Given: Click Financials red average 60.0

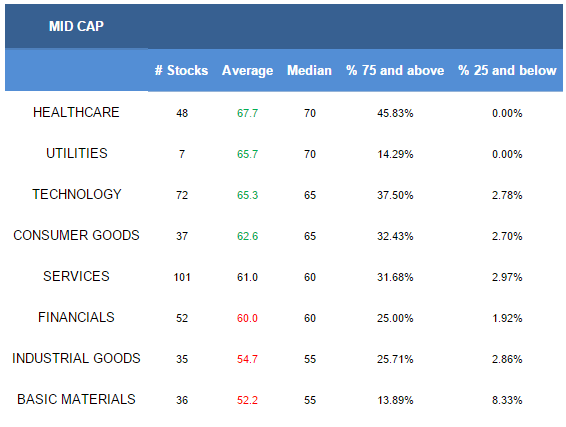Looking at the screenshot, I should 247,318.
